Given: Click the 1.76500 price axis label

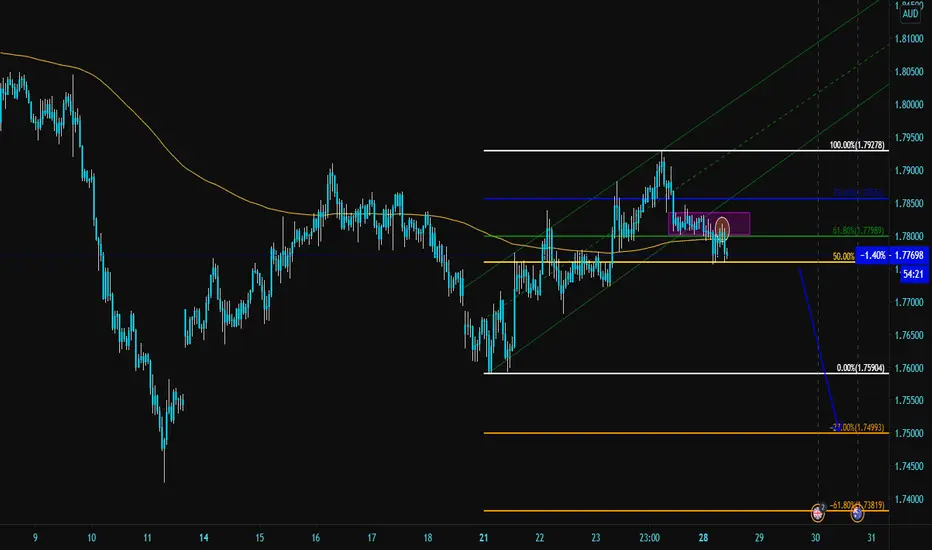Looking at the screenshot, I should coord(909,335).
